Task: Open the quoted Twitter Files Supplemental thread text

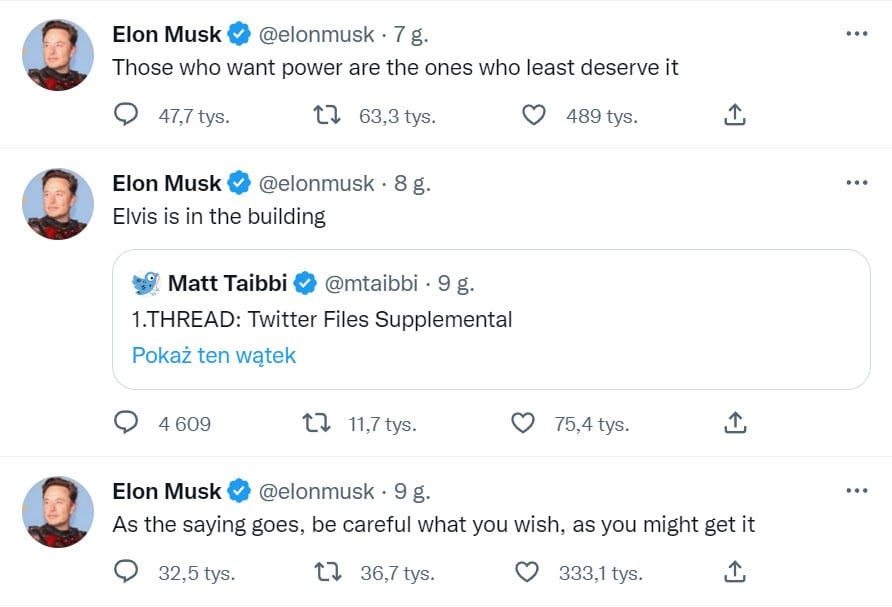Action: (322, 320)
